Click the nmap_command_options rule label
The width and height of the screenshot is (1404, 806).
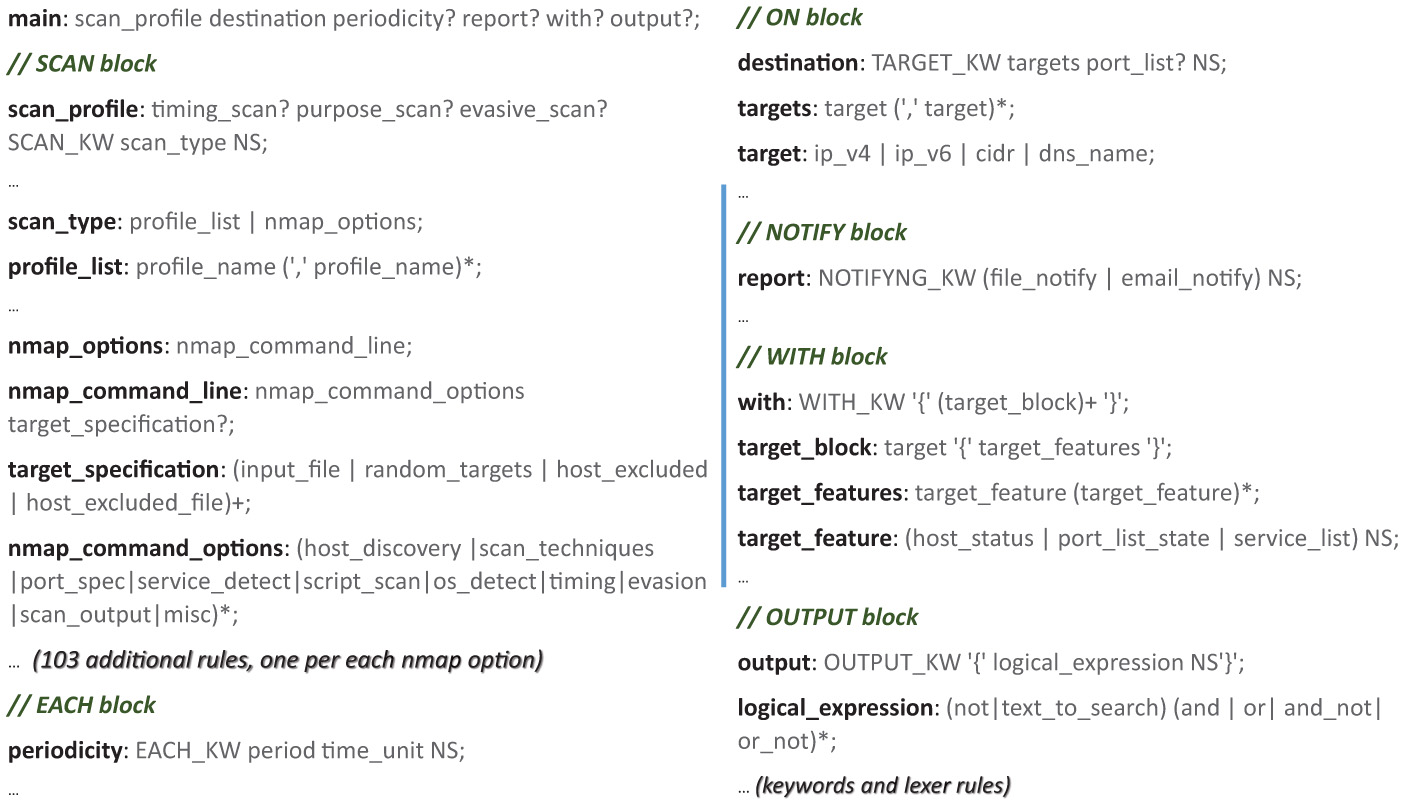145,548
